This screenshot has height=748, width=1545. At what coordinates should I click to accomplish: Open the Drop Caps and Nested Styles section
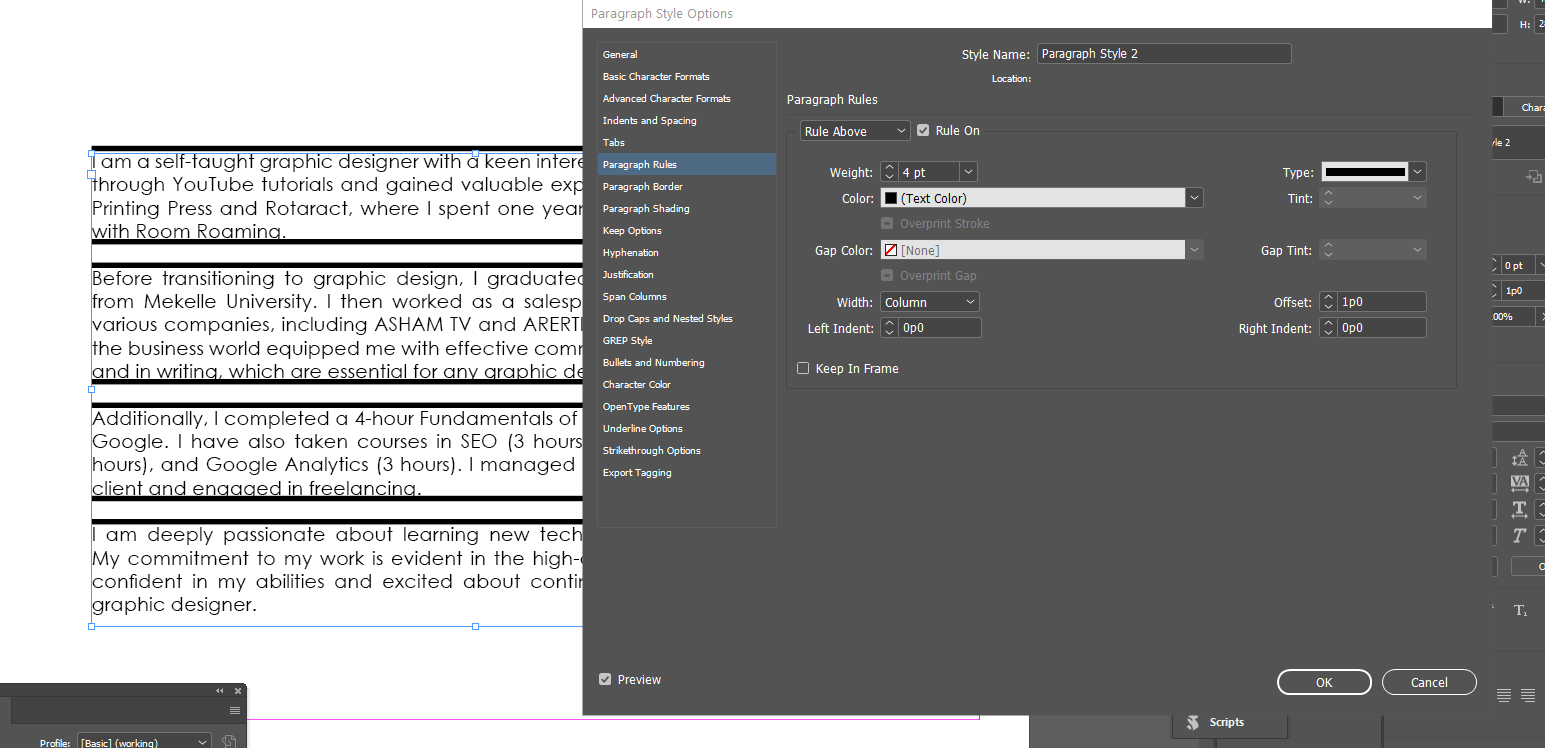(x=667, y=318)
